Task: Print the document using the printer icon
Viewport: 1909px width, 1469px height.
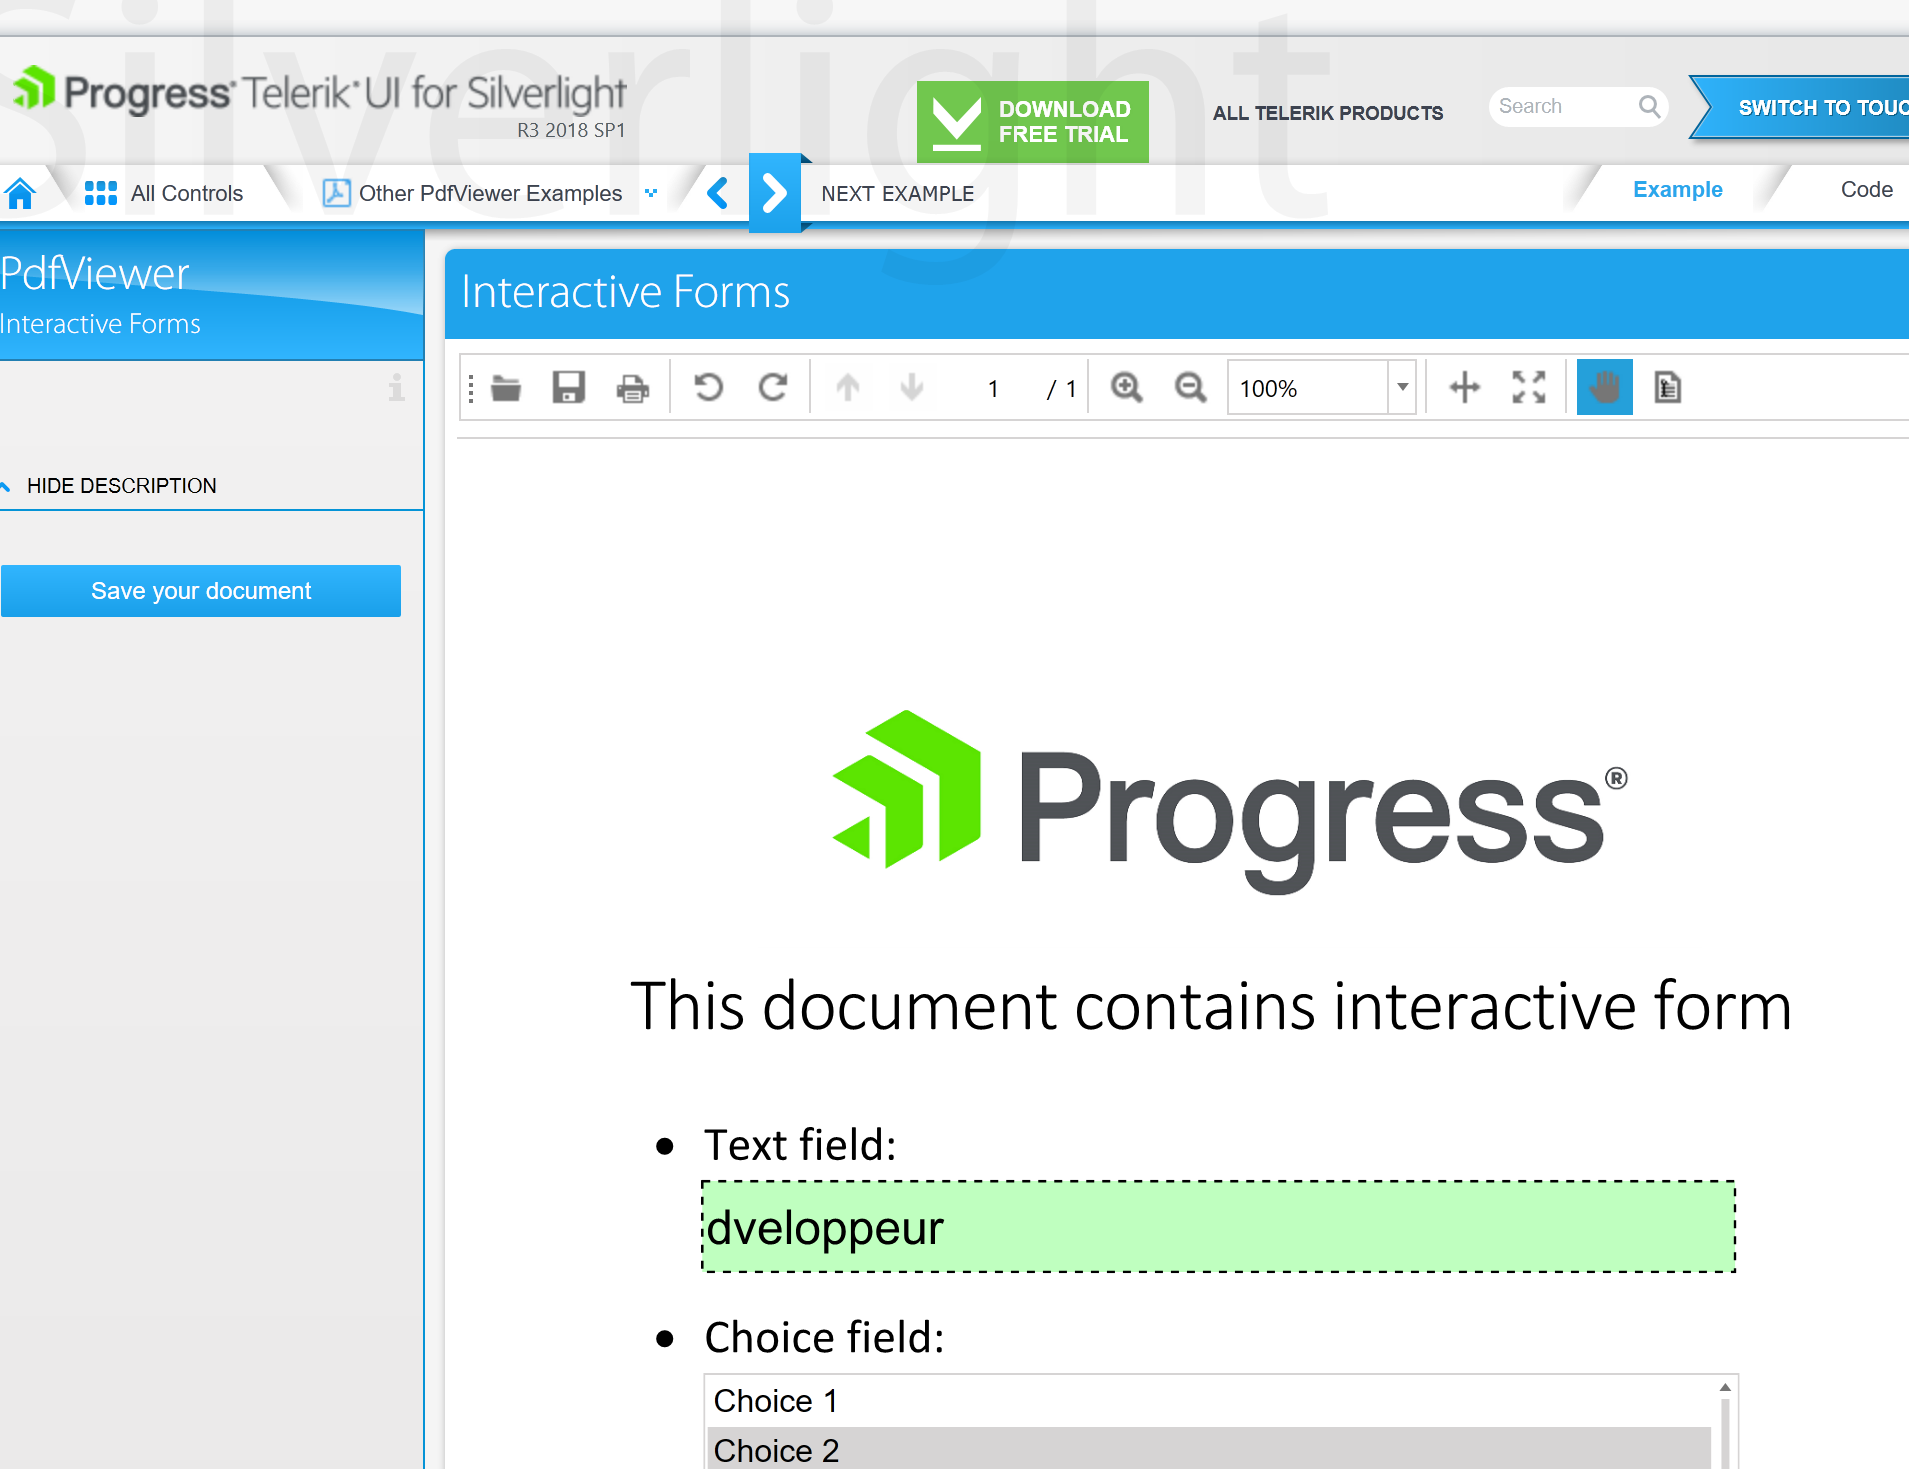Action: pos(633,388)
